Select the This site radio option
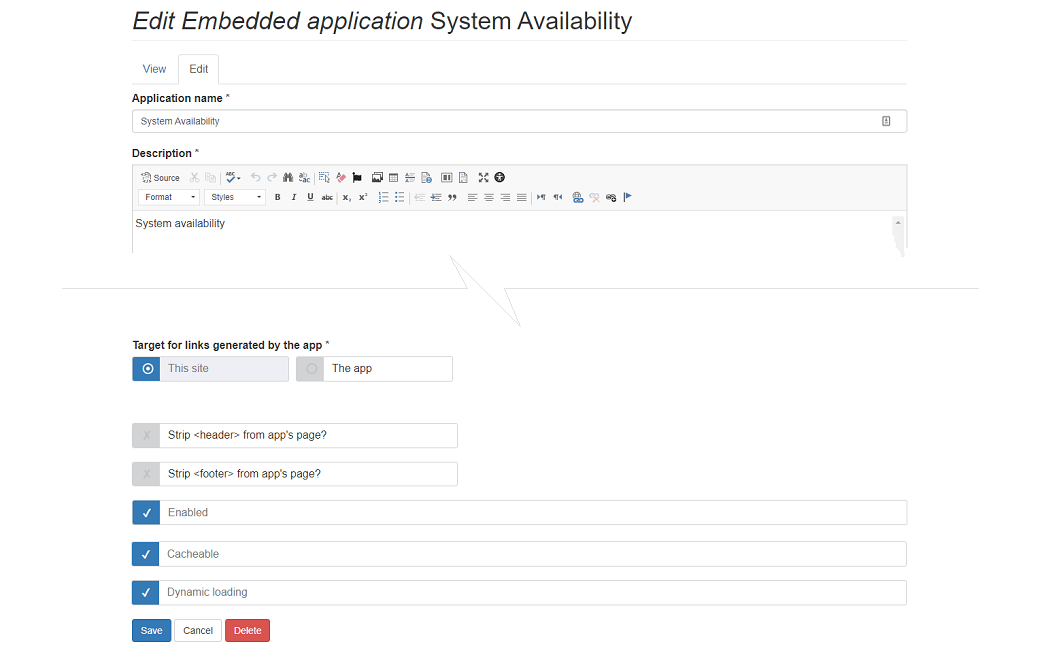The width and height of the screenshot is (1042, 657). pyautogui.click(x=210, y=369)
